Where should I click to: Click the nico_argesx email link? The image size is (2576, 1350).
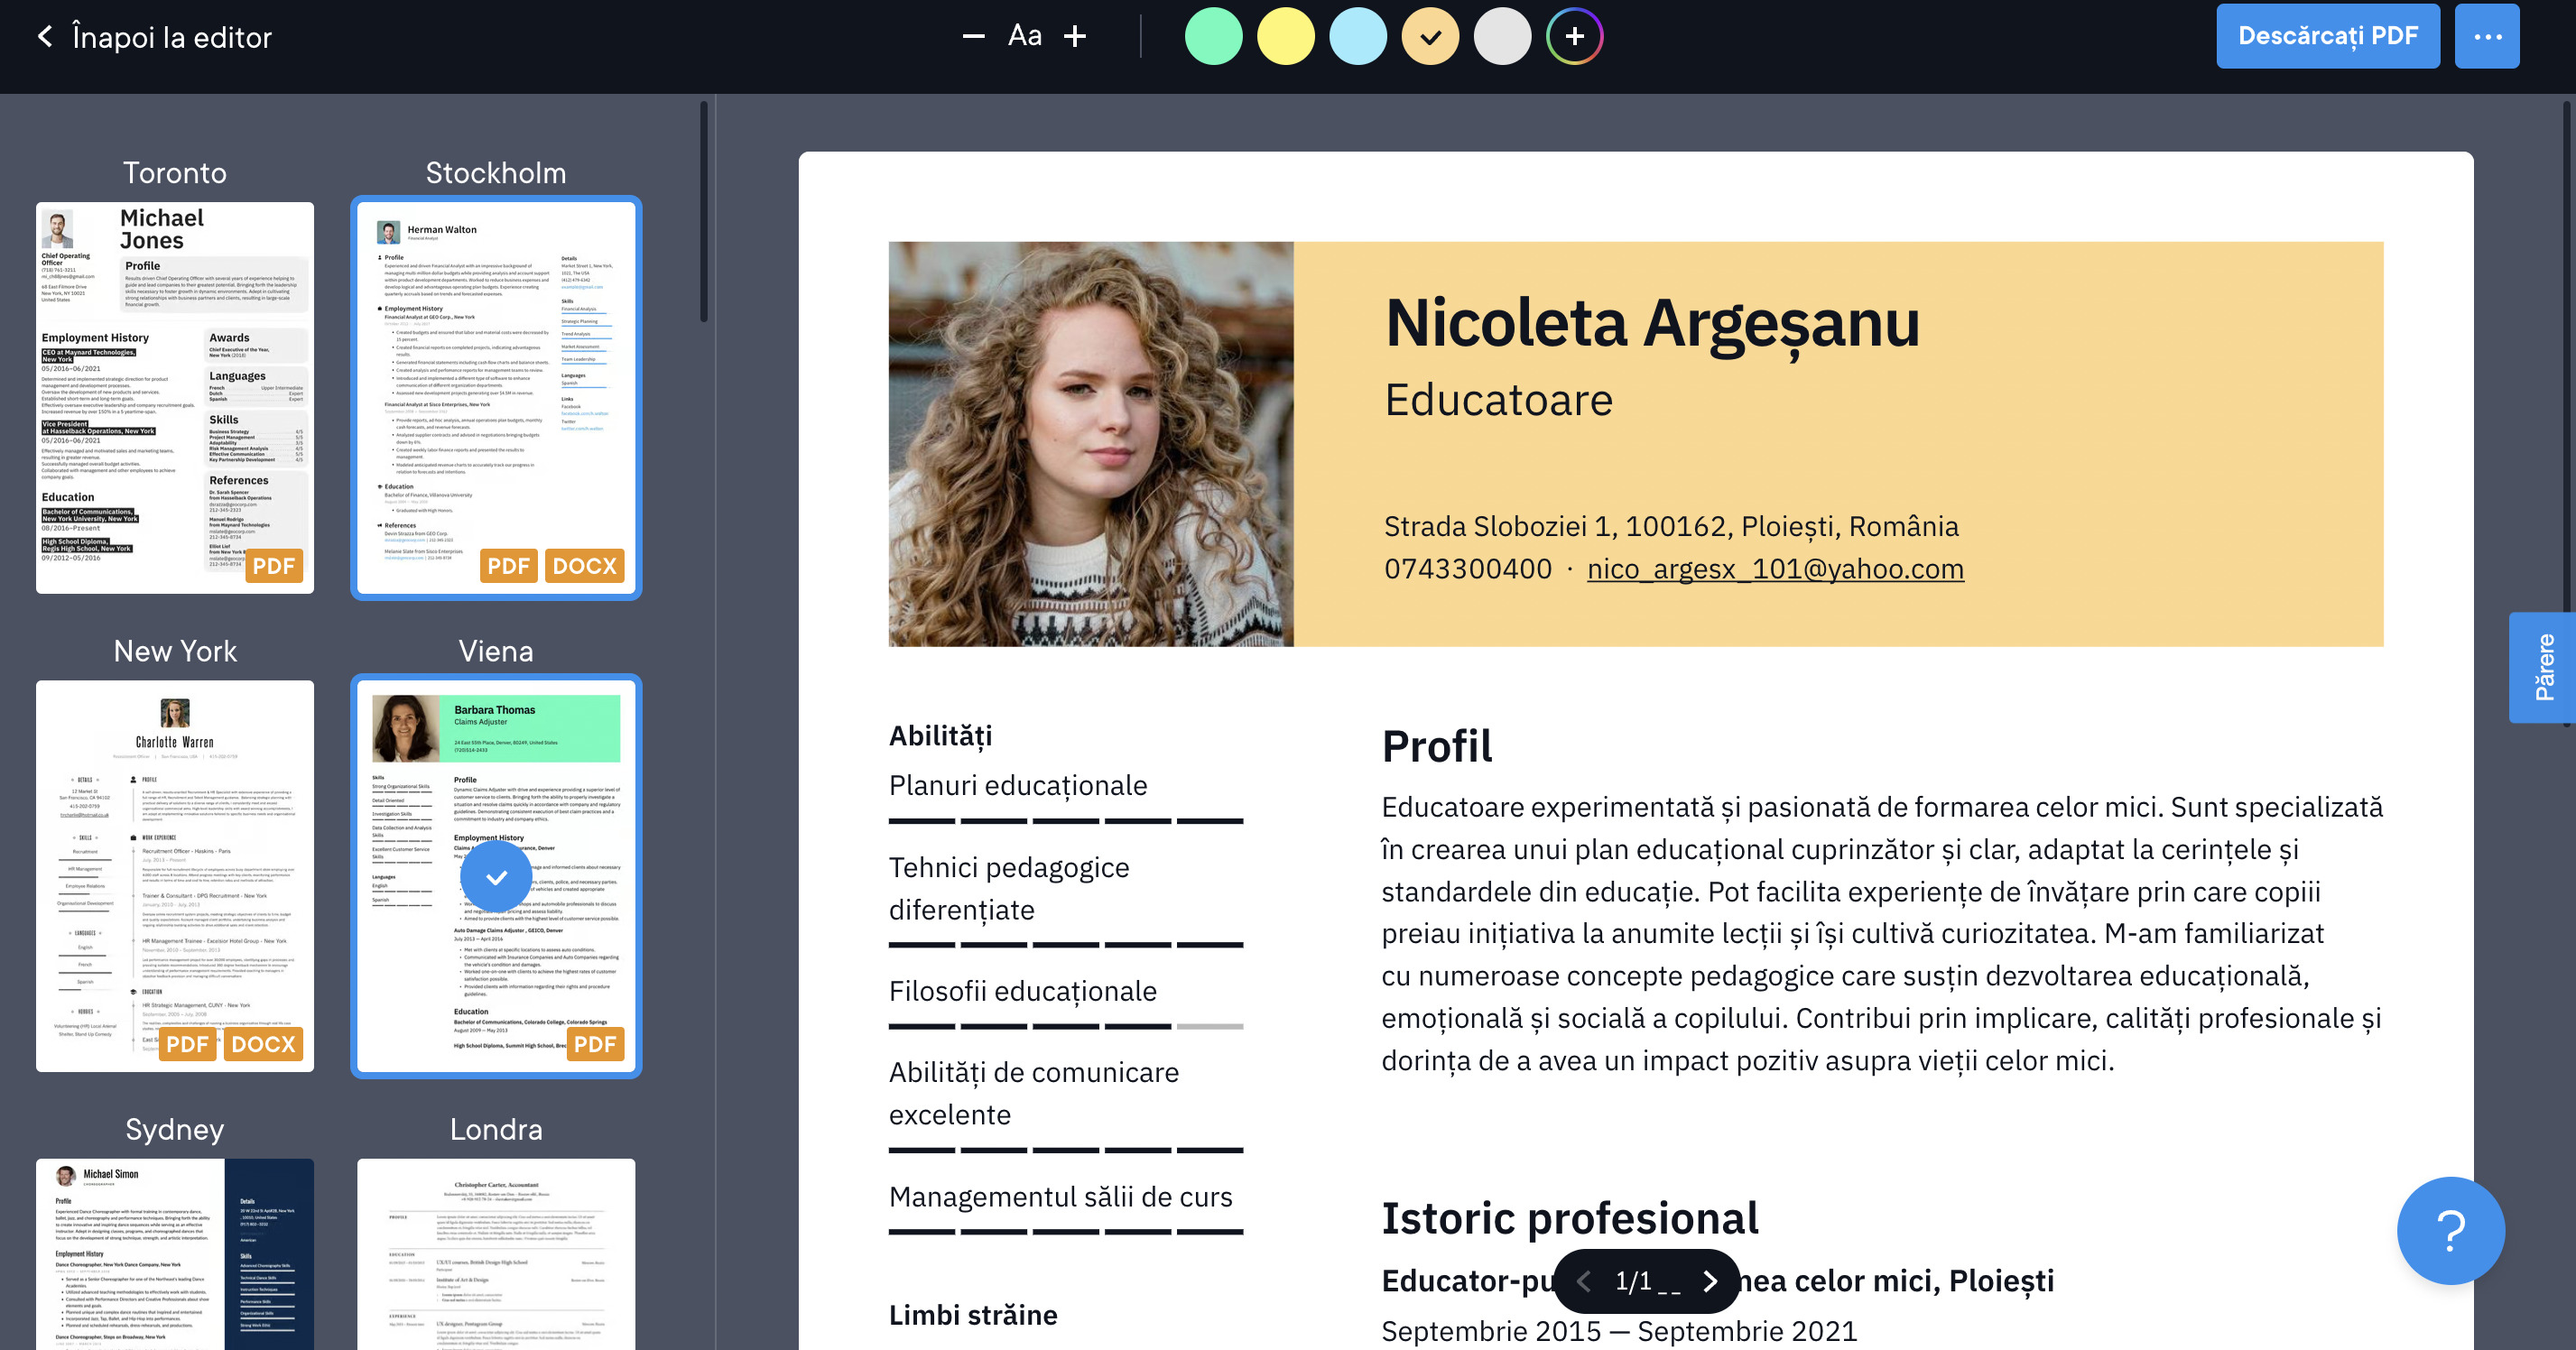point(1775,569)
